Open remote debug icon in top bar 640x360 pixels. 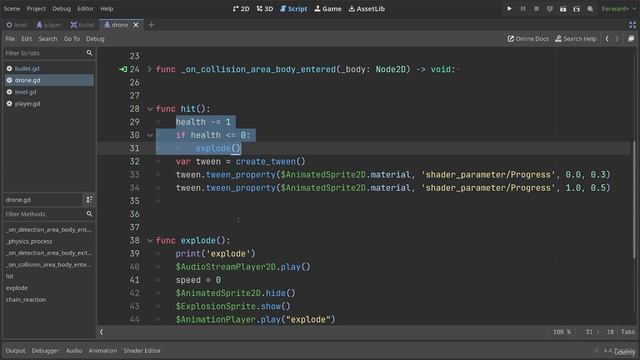tap(550, 9)
